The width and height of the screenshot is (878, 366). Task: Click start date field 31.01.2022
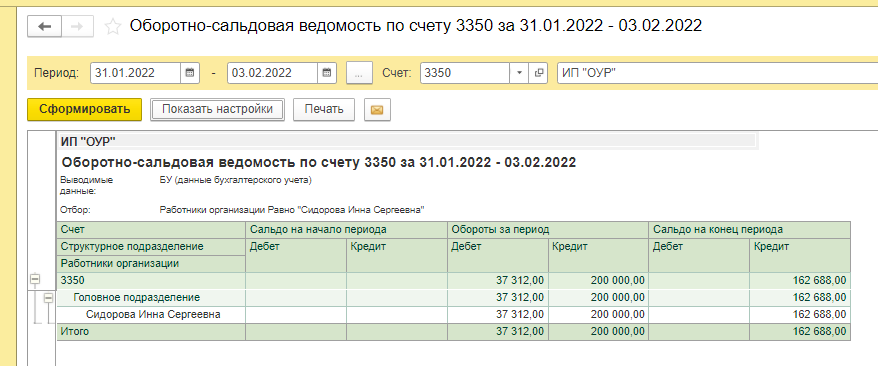pyautogui.click(x=136, y=73)
